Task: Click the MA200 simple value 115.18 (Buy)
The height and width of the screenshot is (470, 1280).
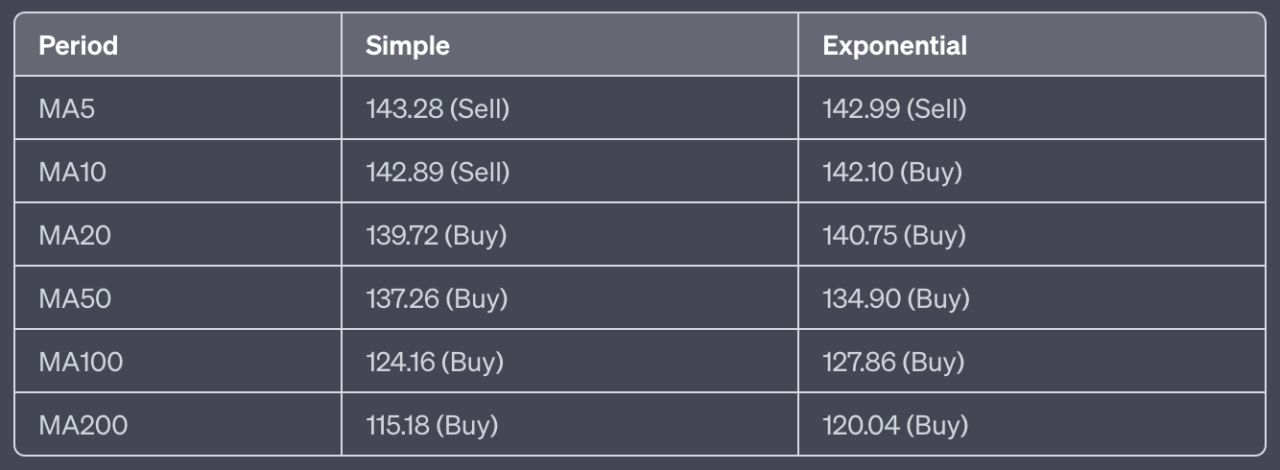Action: 431,426
